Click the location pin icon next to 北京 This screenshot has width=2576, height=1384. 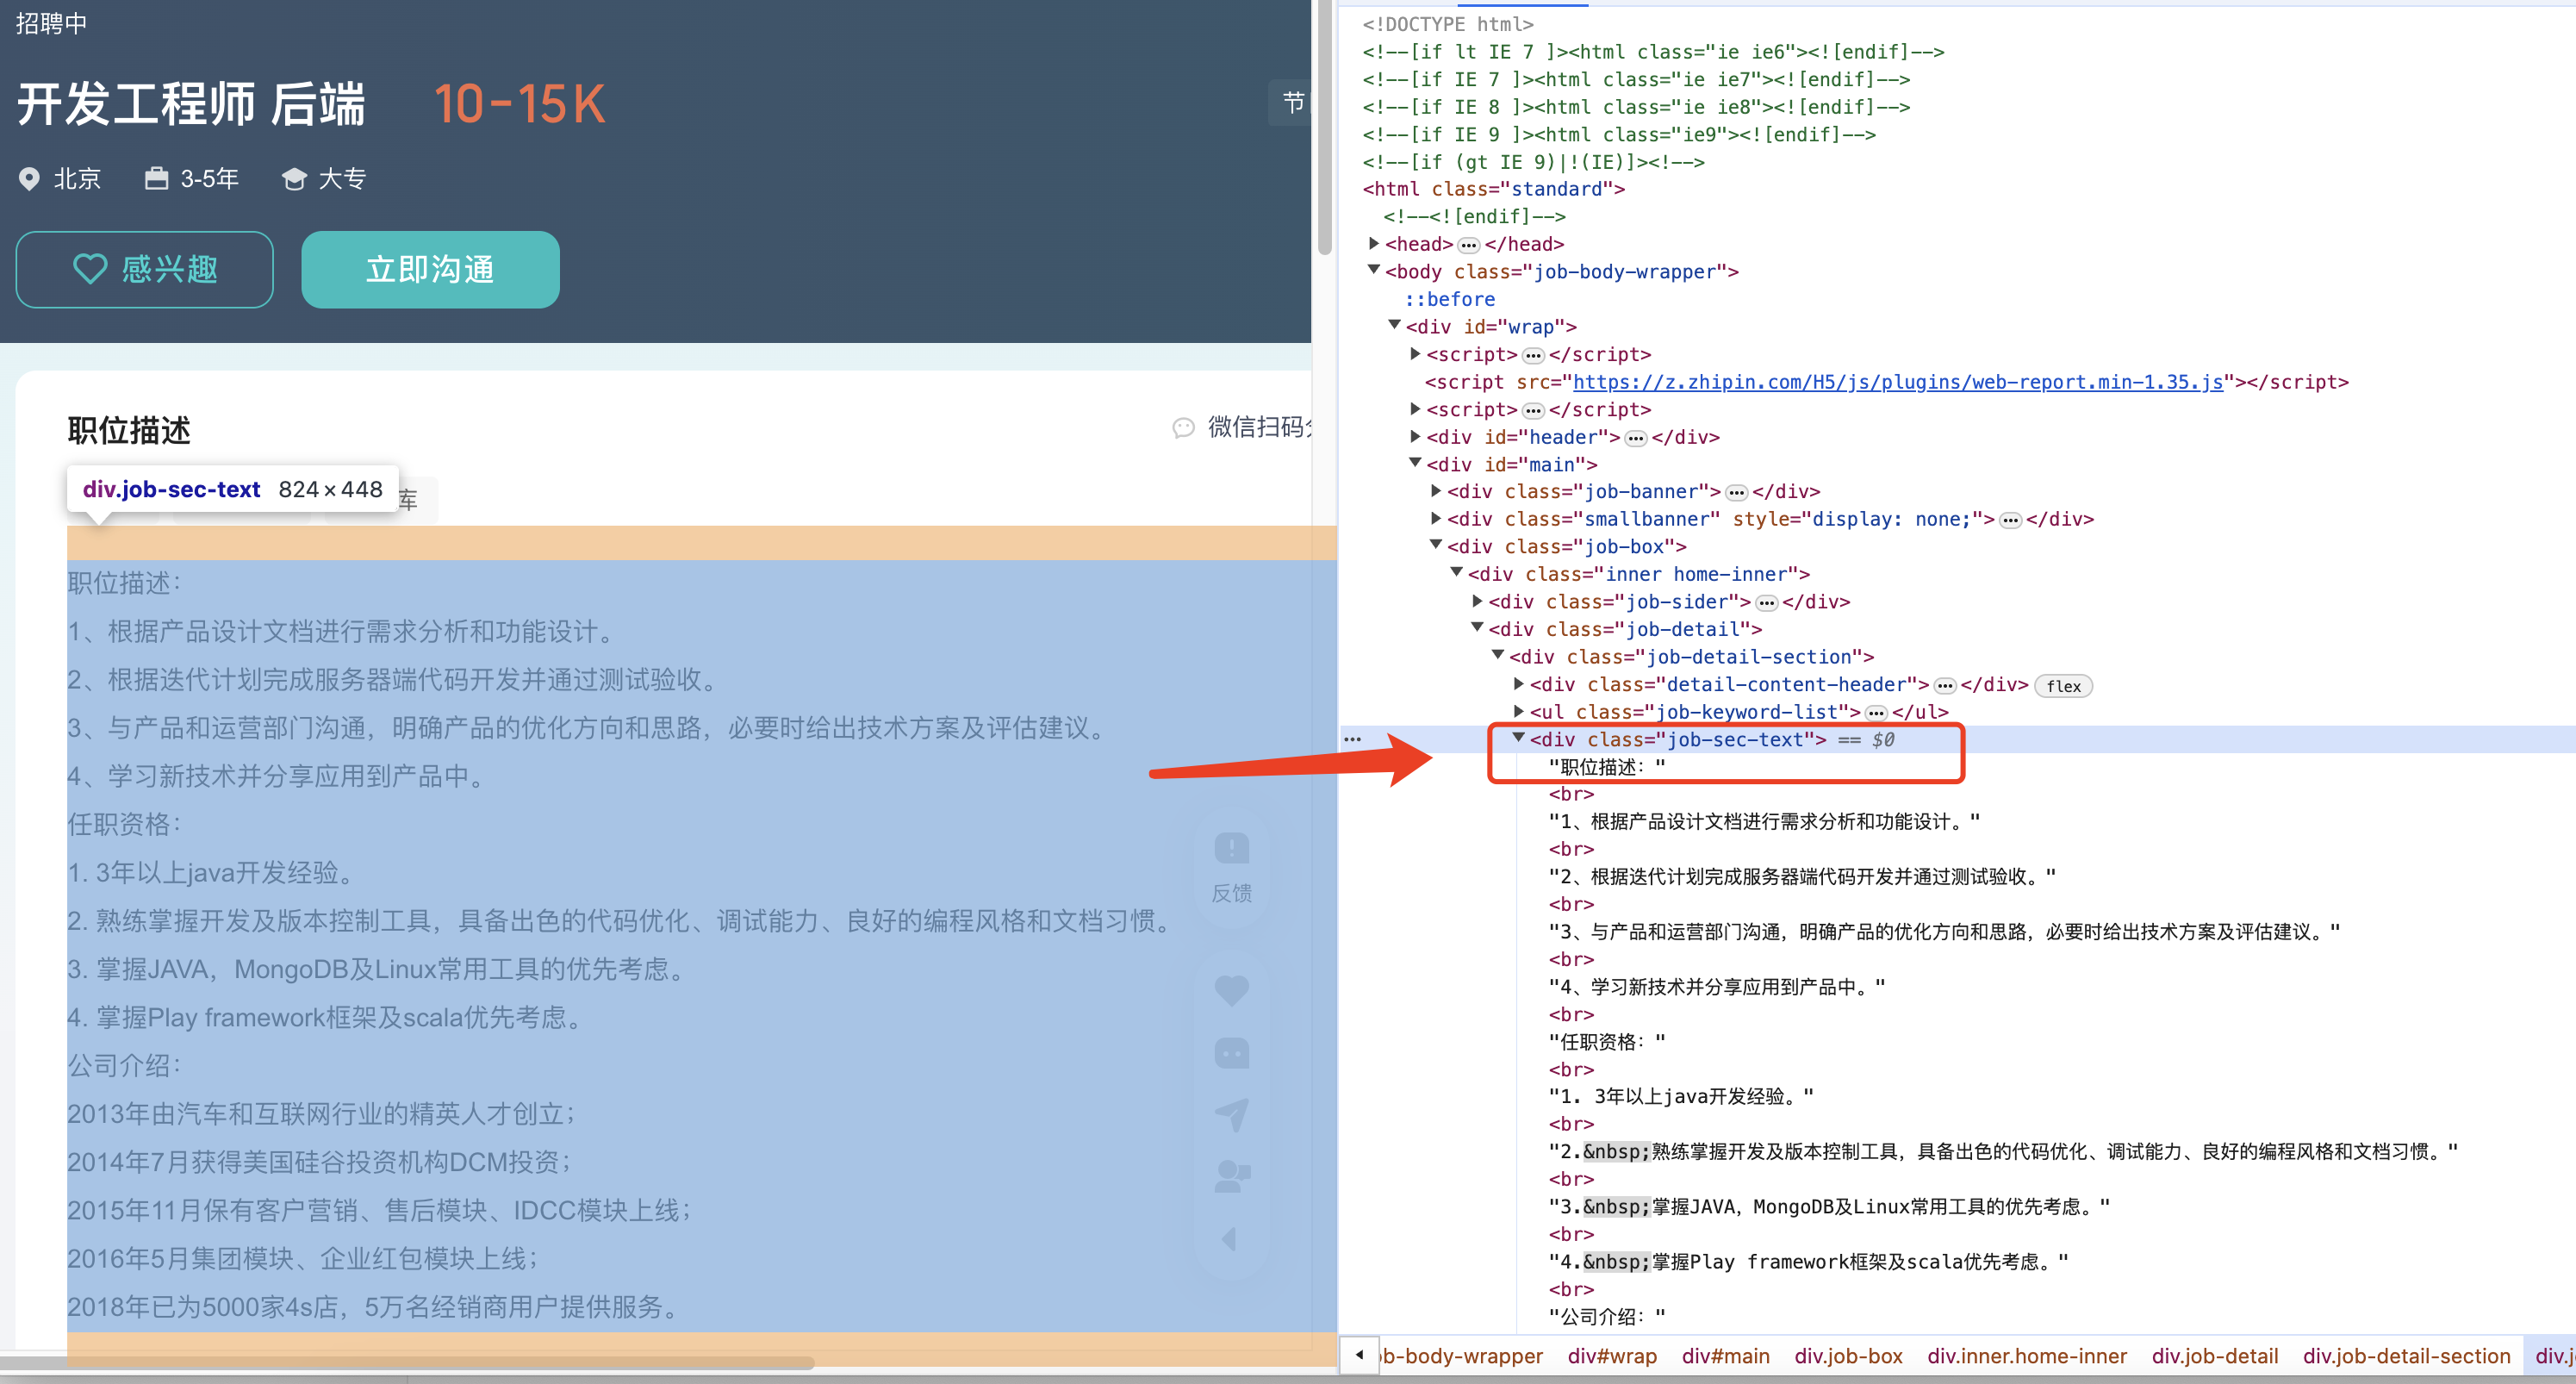[x=29, y=179]
